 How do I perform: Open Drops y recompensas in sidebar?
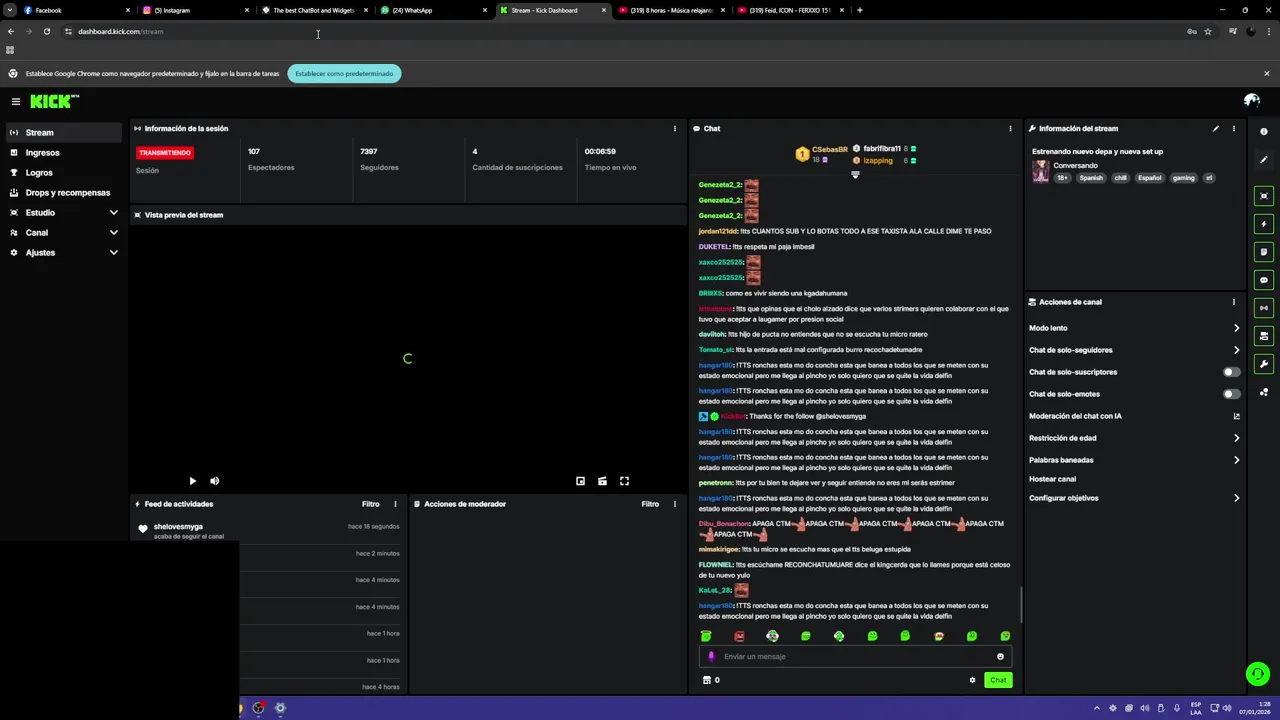coord(64,192)
